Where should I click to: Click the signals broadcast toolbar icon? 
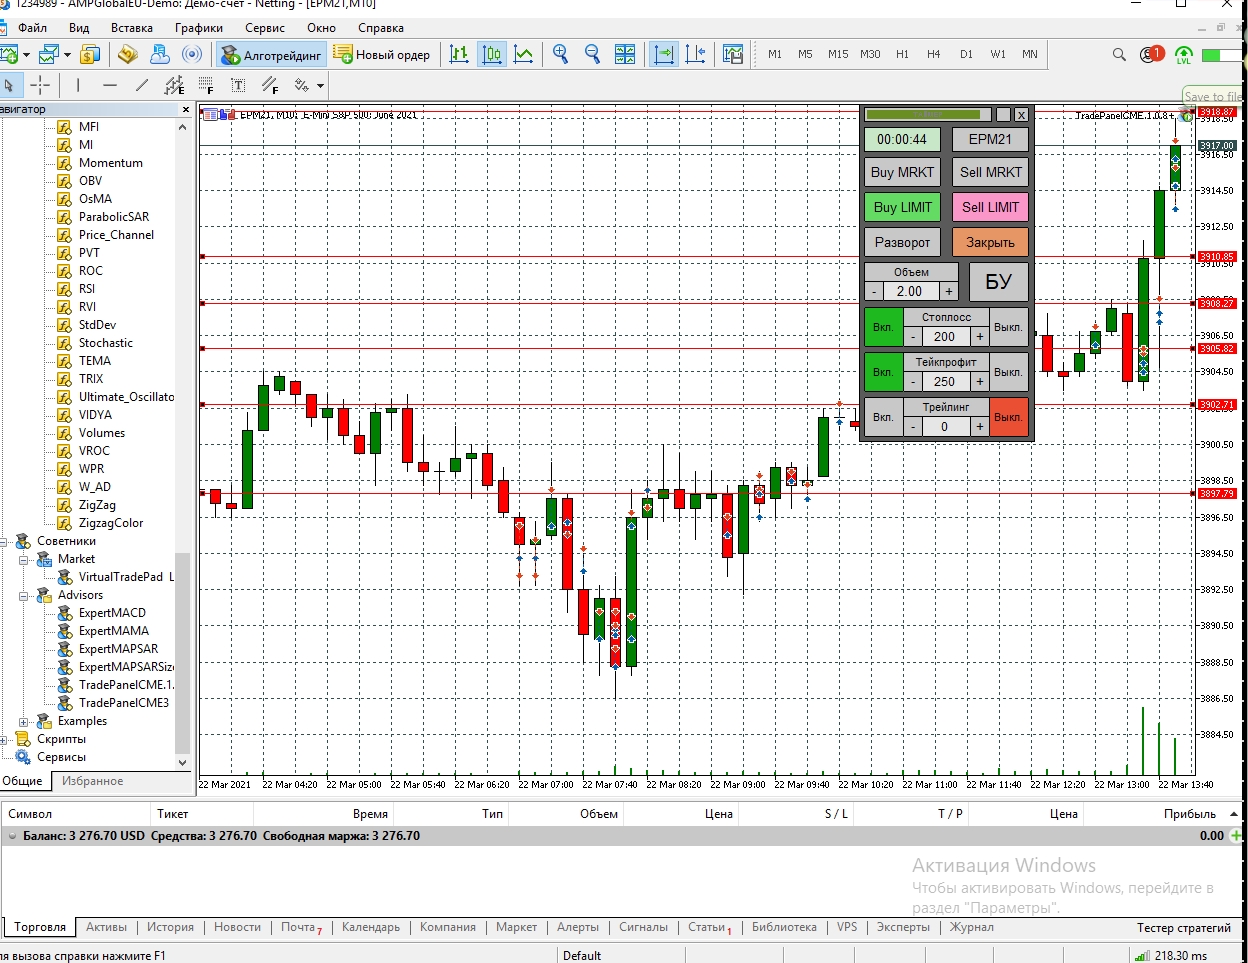tap(192, 54)
